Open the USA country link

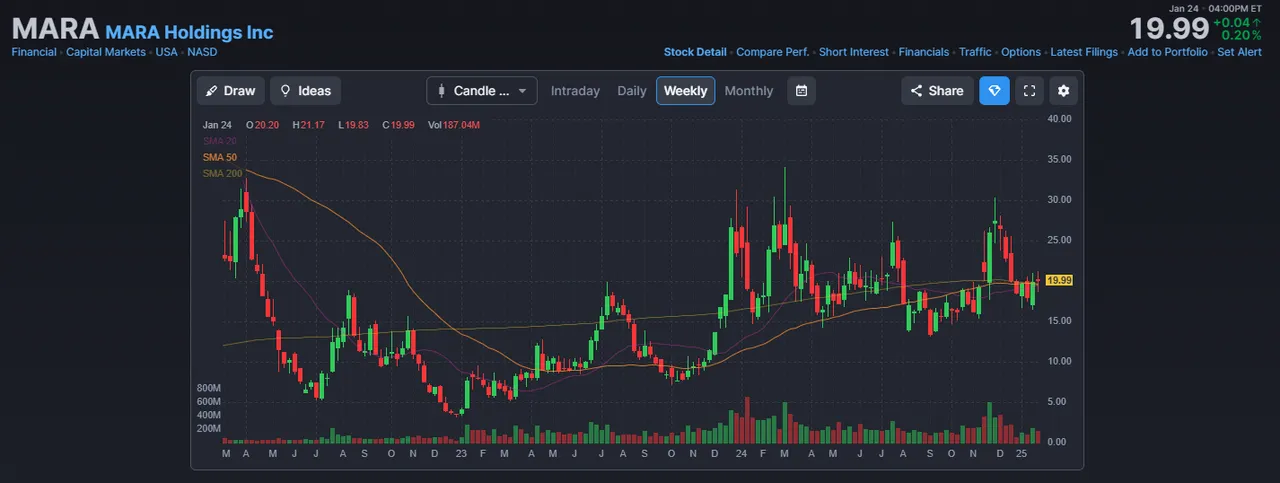tap(166, 52)
